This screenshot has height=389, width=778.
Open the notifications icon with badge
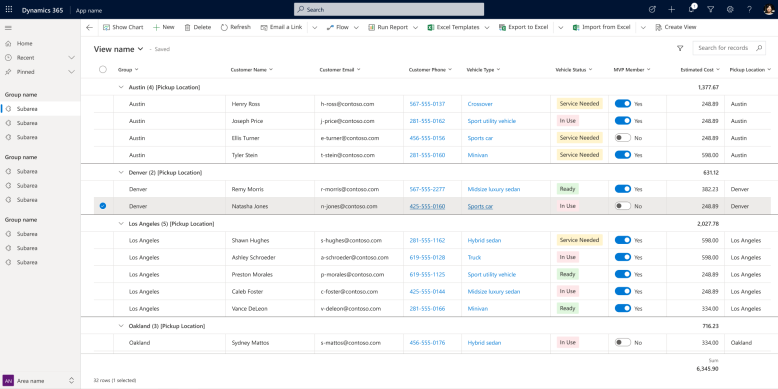[x=692, y=9]
